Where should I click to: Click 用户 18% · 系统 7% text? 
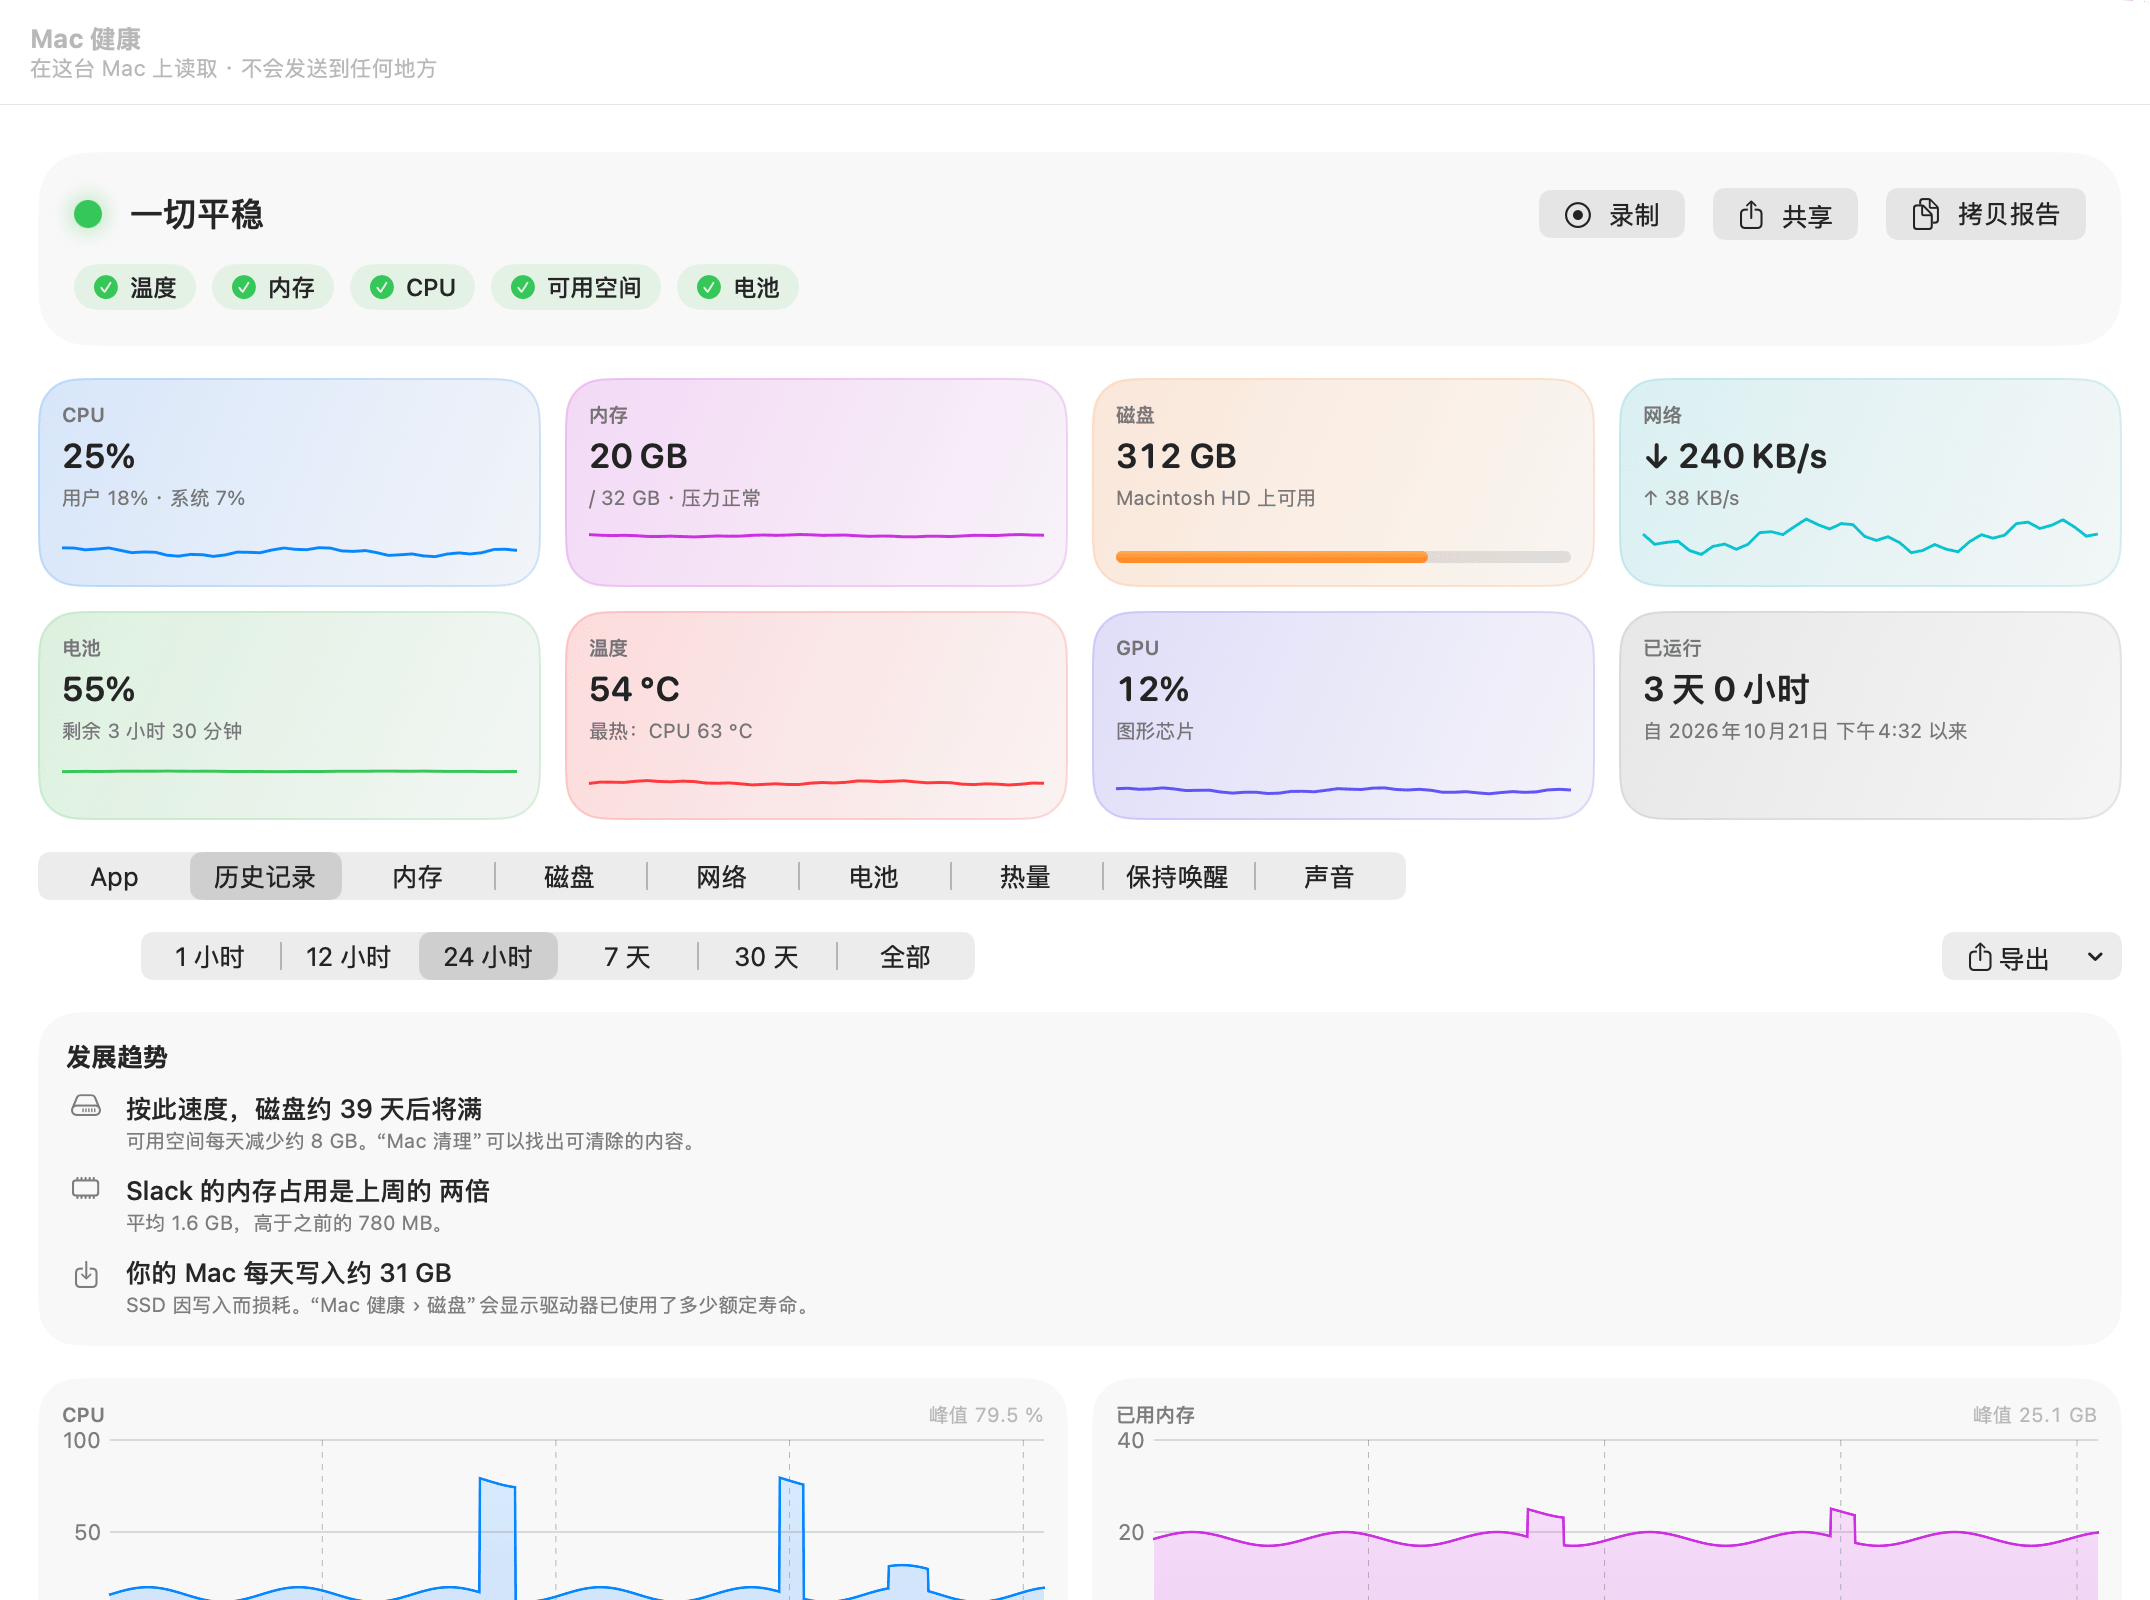154,498
